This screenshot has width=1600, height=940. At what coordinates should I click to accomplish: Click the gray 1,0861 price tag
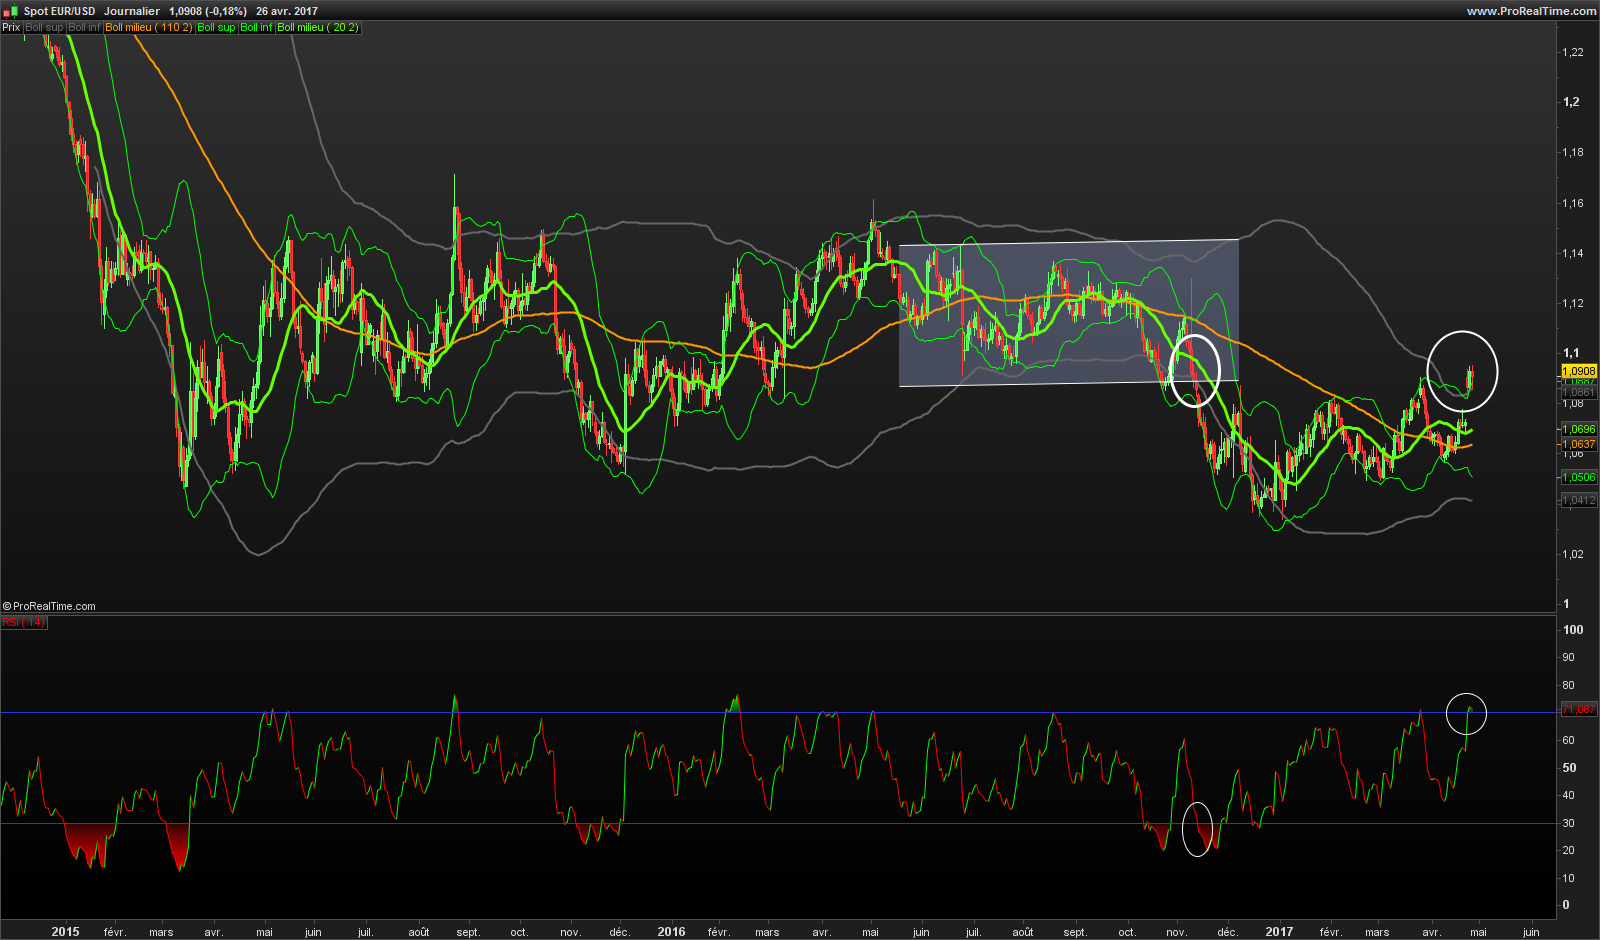[1579, 393]
